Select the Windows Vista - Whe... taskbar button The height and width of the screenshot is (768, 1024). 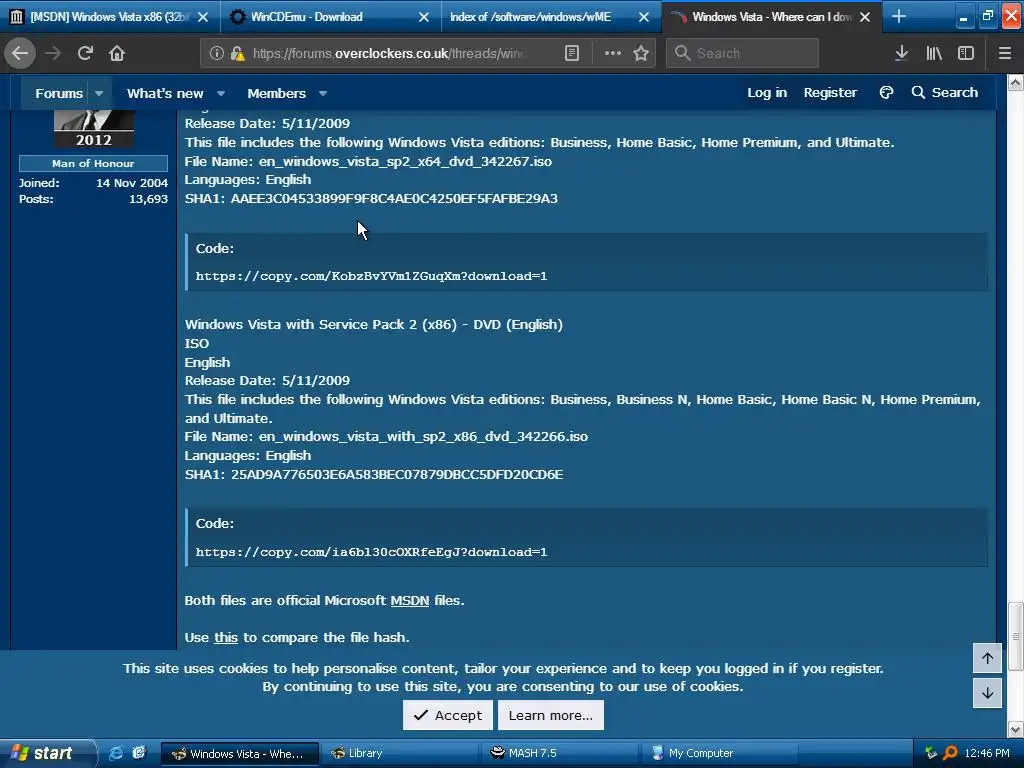[240, 753]
